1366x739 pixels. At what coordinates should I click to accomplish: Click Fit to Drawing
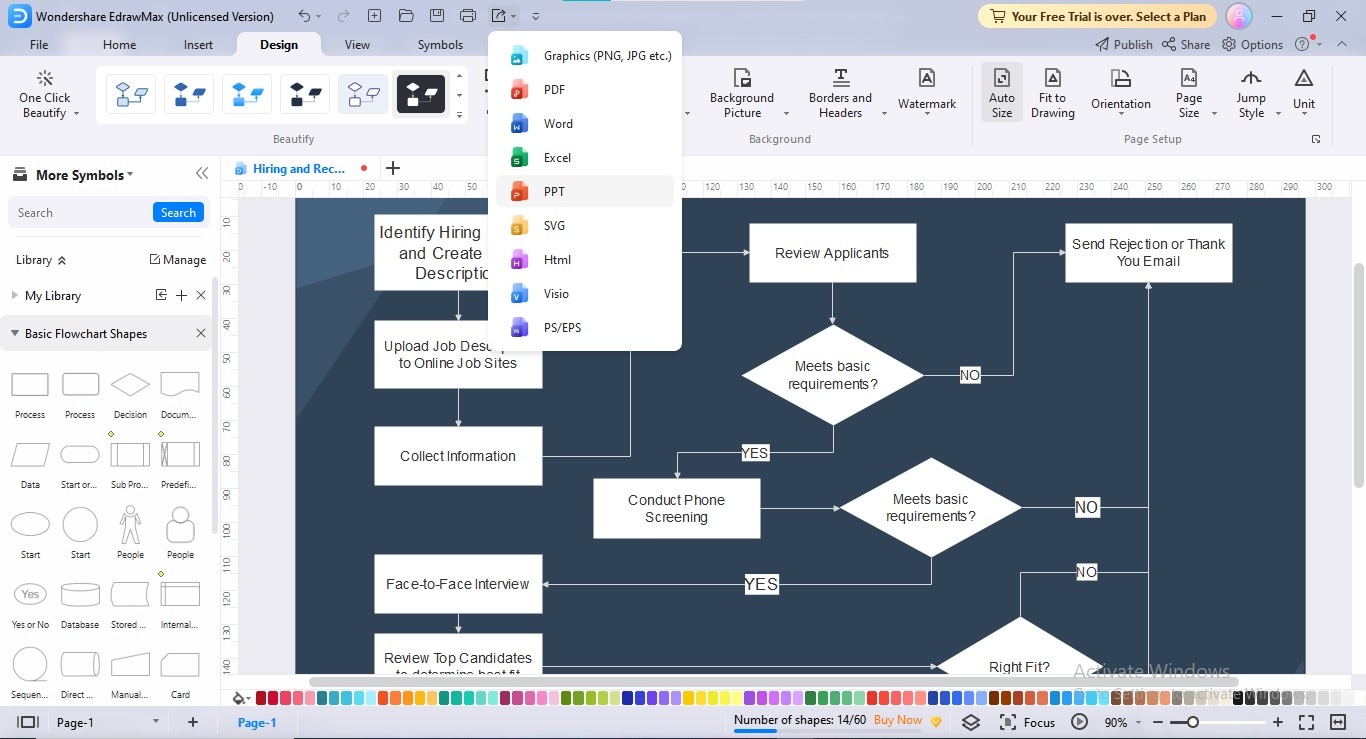(x=1052, y=93)
